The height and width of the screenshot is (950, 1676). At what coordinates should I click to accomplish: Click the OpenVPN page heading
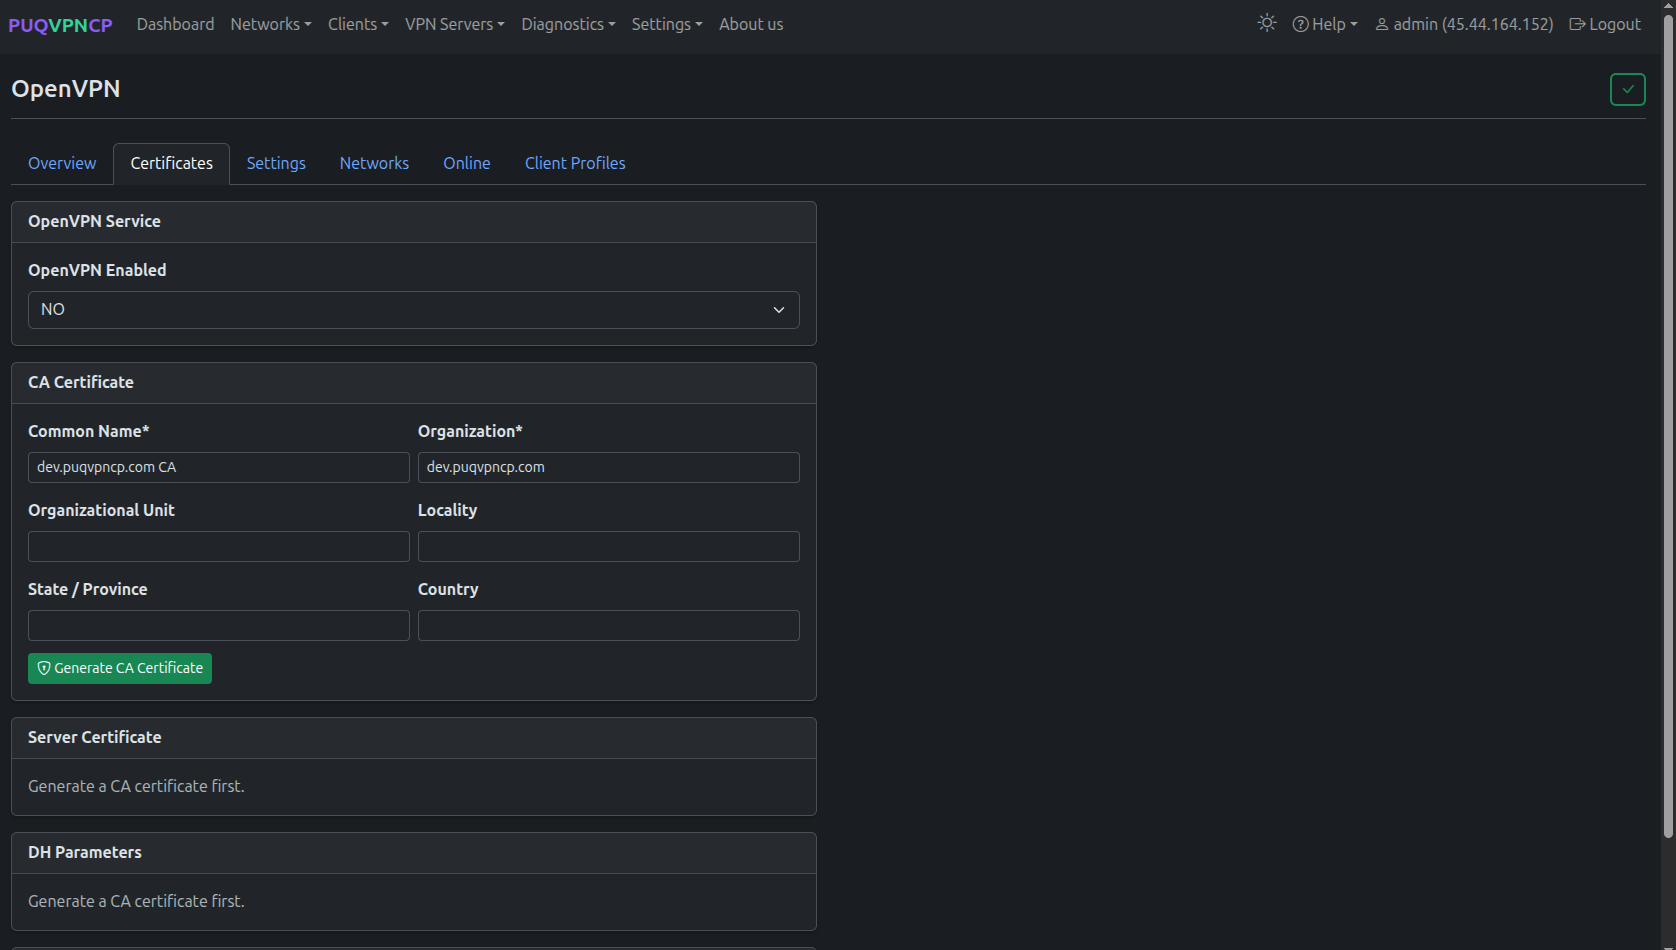[x=66, y=88]
